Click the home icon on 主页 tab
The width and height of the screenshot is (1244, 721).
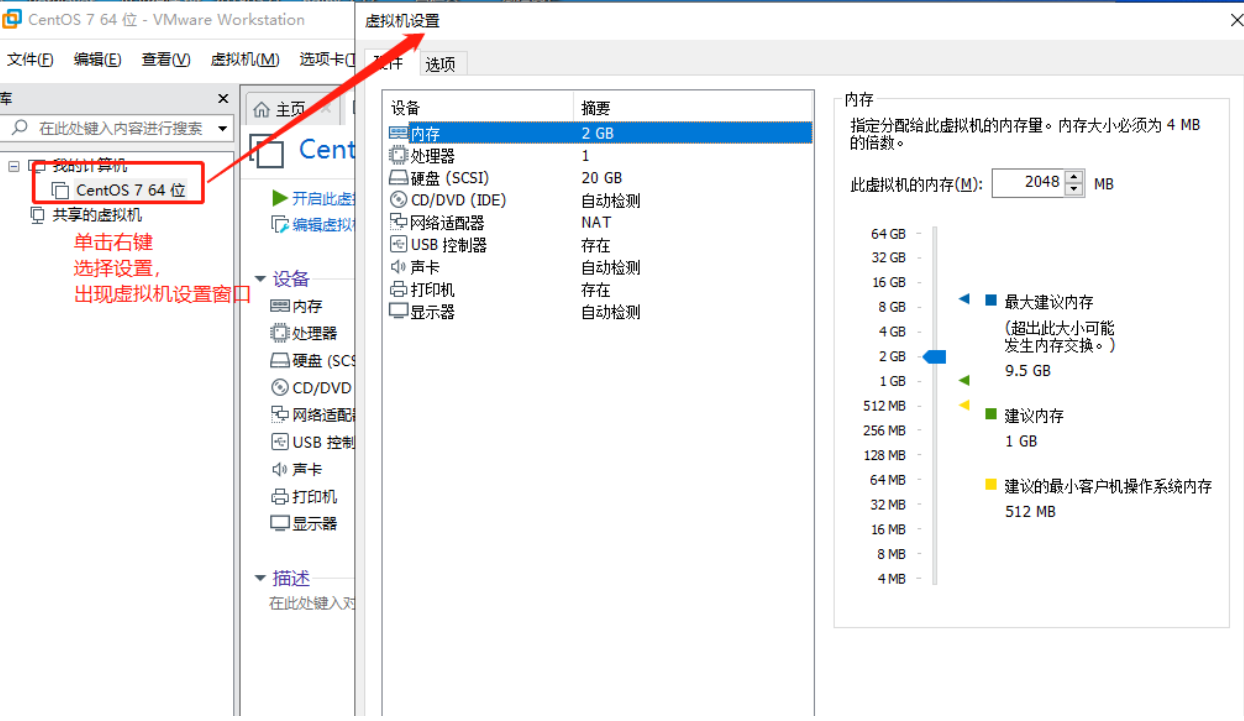point(262,109)
